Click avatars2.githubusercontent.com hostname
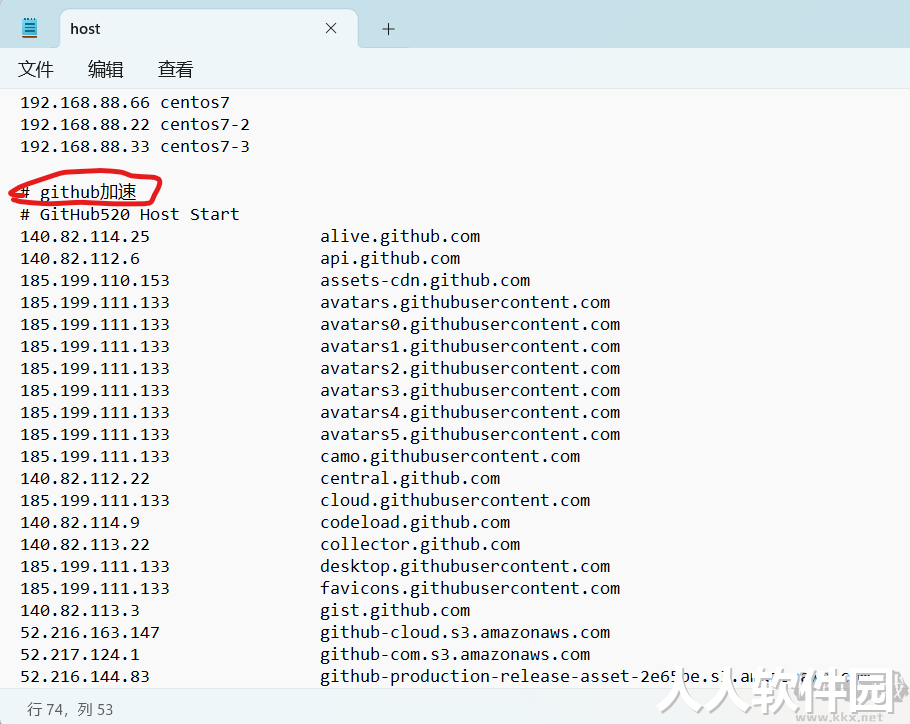The height and width of the screenshot is (724, 910). (470, 368)
